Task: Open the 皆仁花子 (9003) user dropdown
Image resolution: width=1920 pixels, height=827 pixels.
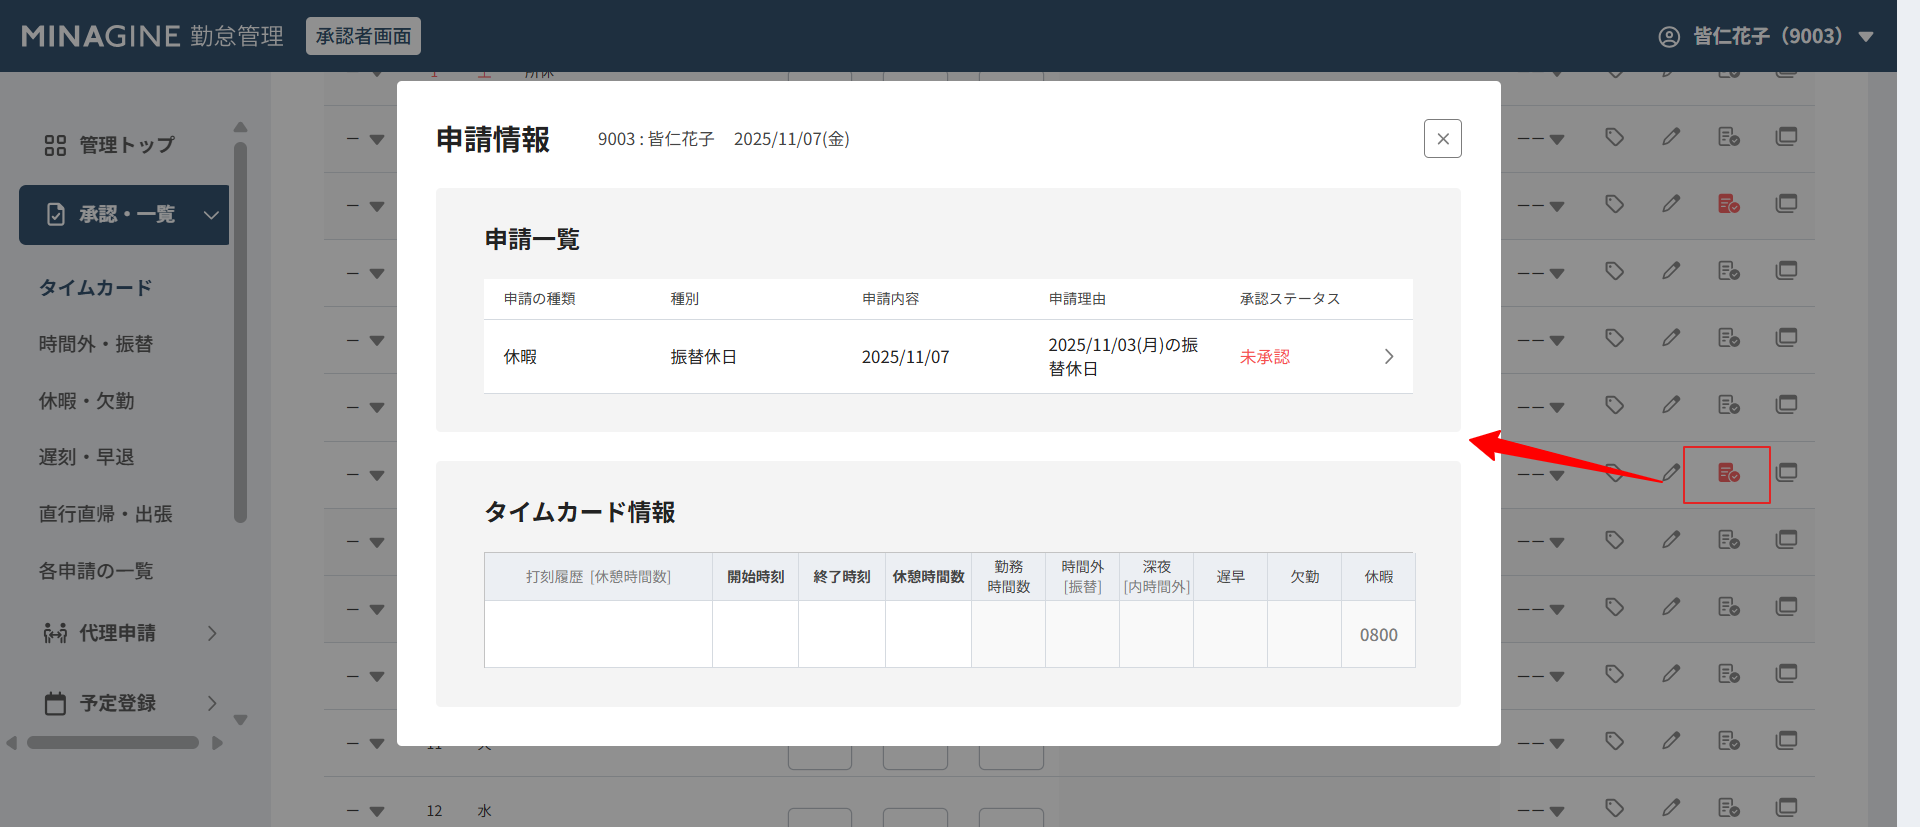Action: coord(1865,37)
